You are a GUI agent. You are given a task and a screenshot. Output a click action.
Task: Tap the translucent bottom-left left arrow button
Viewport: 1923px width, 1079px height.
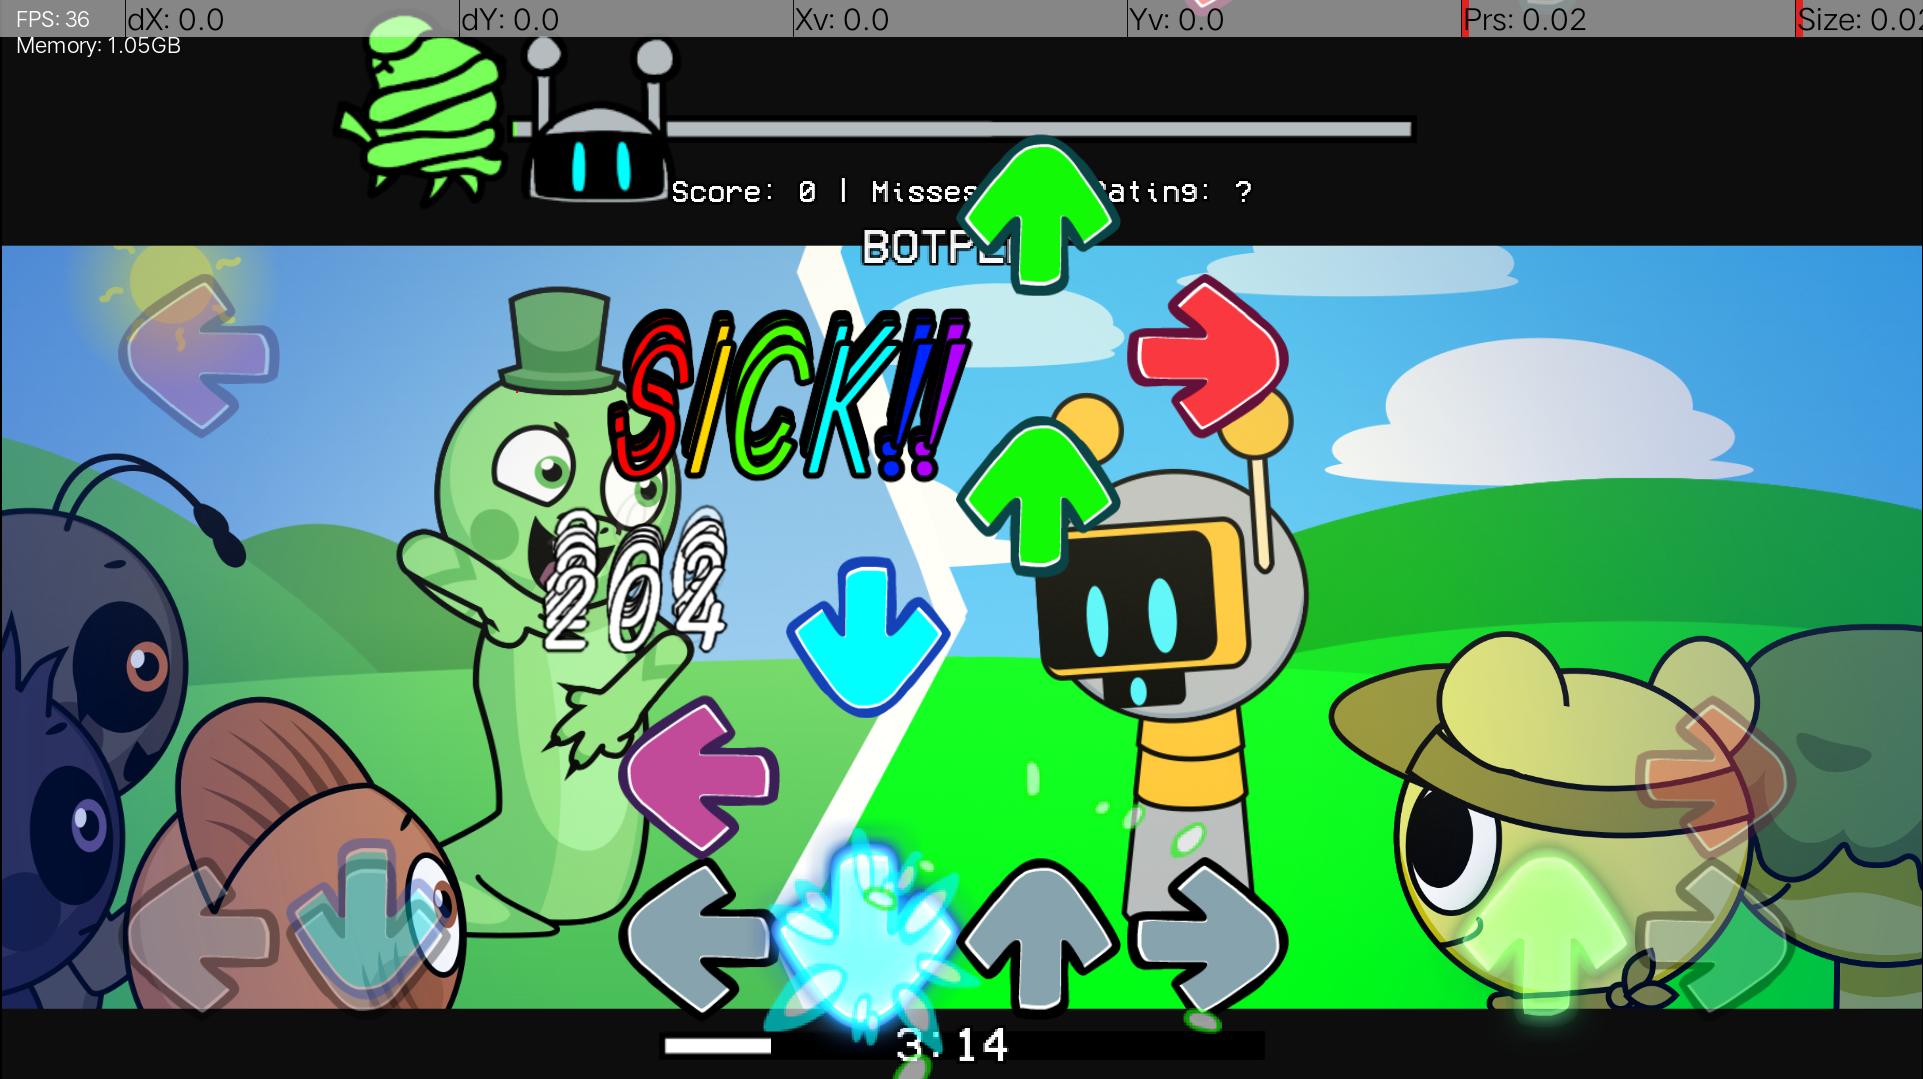click(x=200, y=937)
